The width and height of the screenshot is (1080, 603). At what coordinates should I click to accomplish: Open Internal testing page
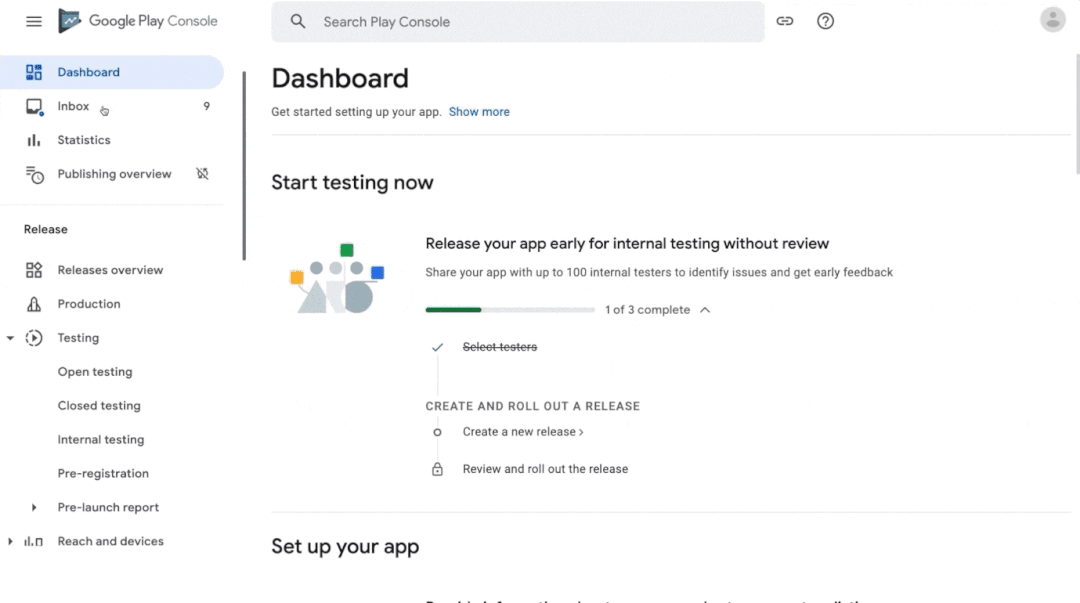point(101,440)
